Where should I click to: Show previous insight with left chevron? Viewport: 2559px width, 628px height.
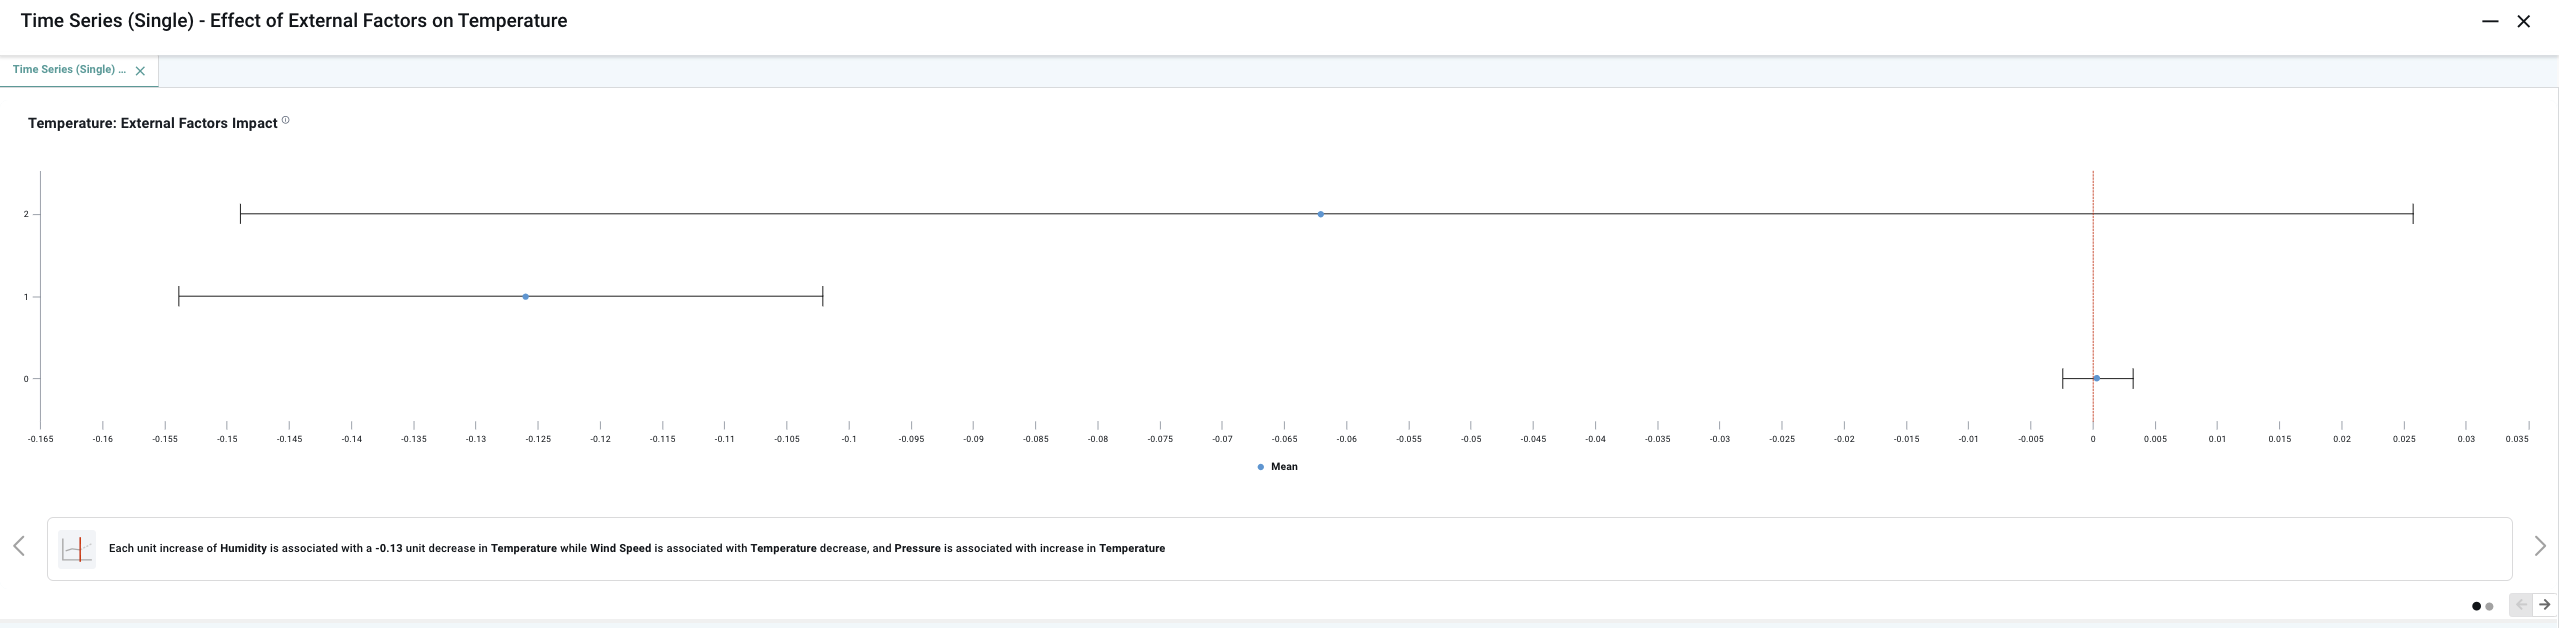click(19, 546)
